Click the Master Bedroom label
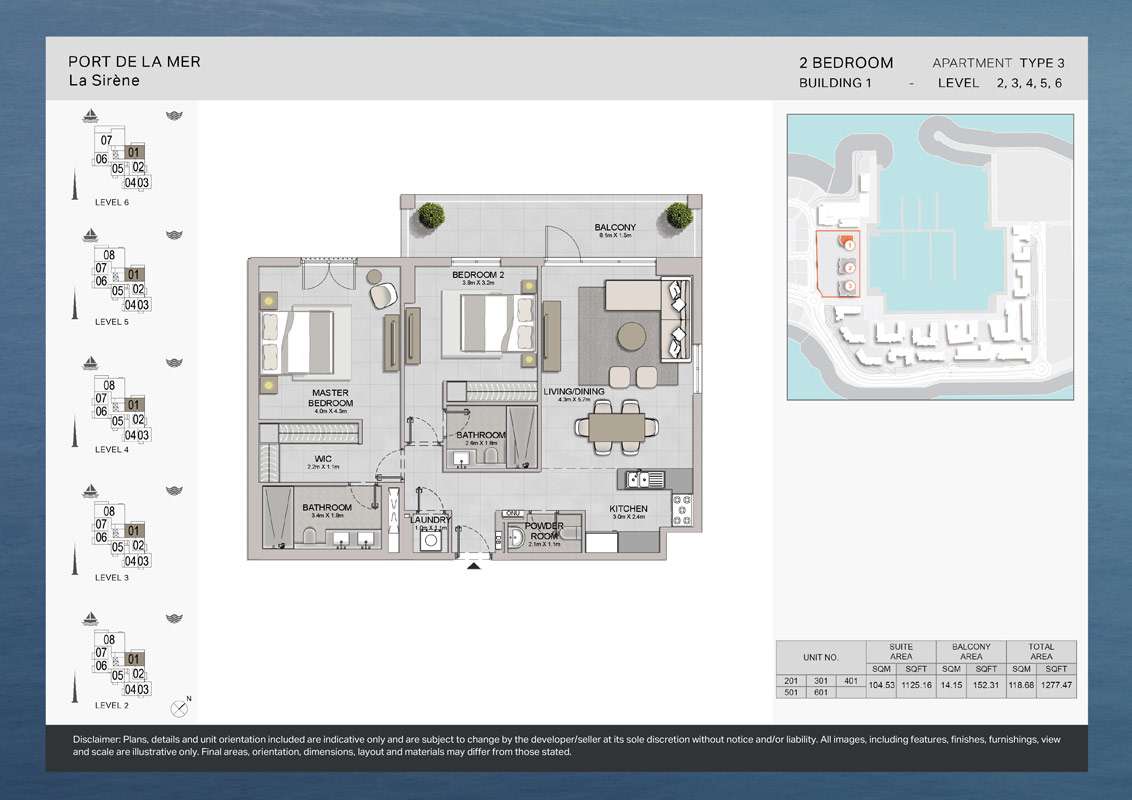The image size is (1132, 800). point(329,398)
